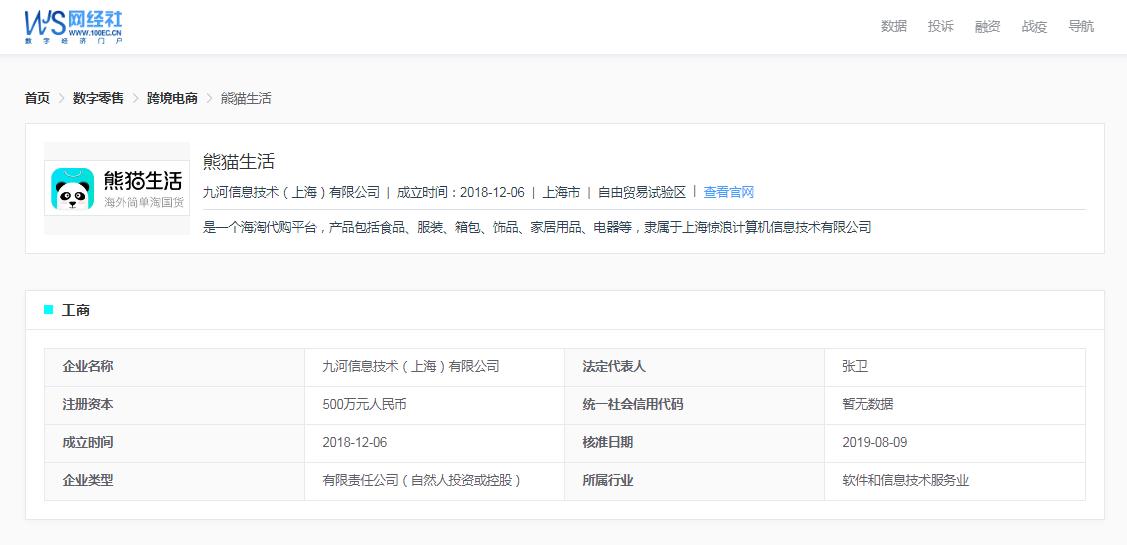This screenshot has height=545, width=1127.
Task: Click the 企业类型 table label
Action: pyautogui.click(x=88, y=481)
